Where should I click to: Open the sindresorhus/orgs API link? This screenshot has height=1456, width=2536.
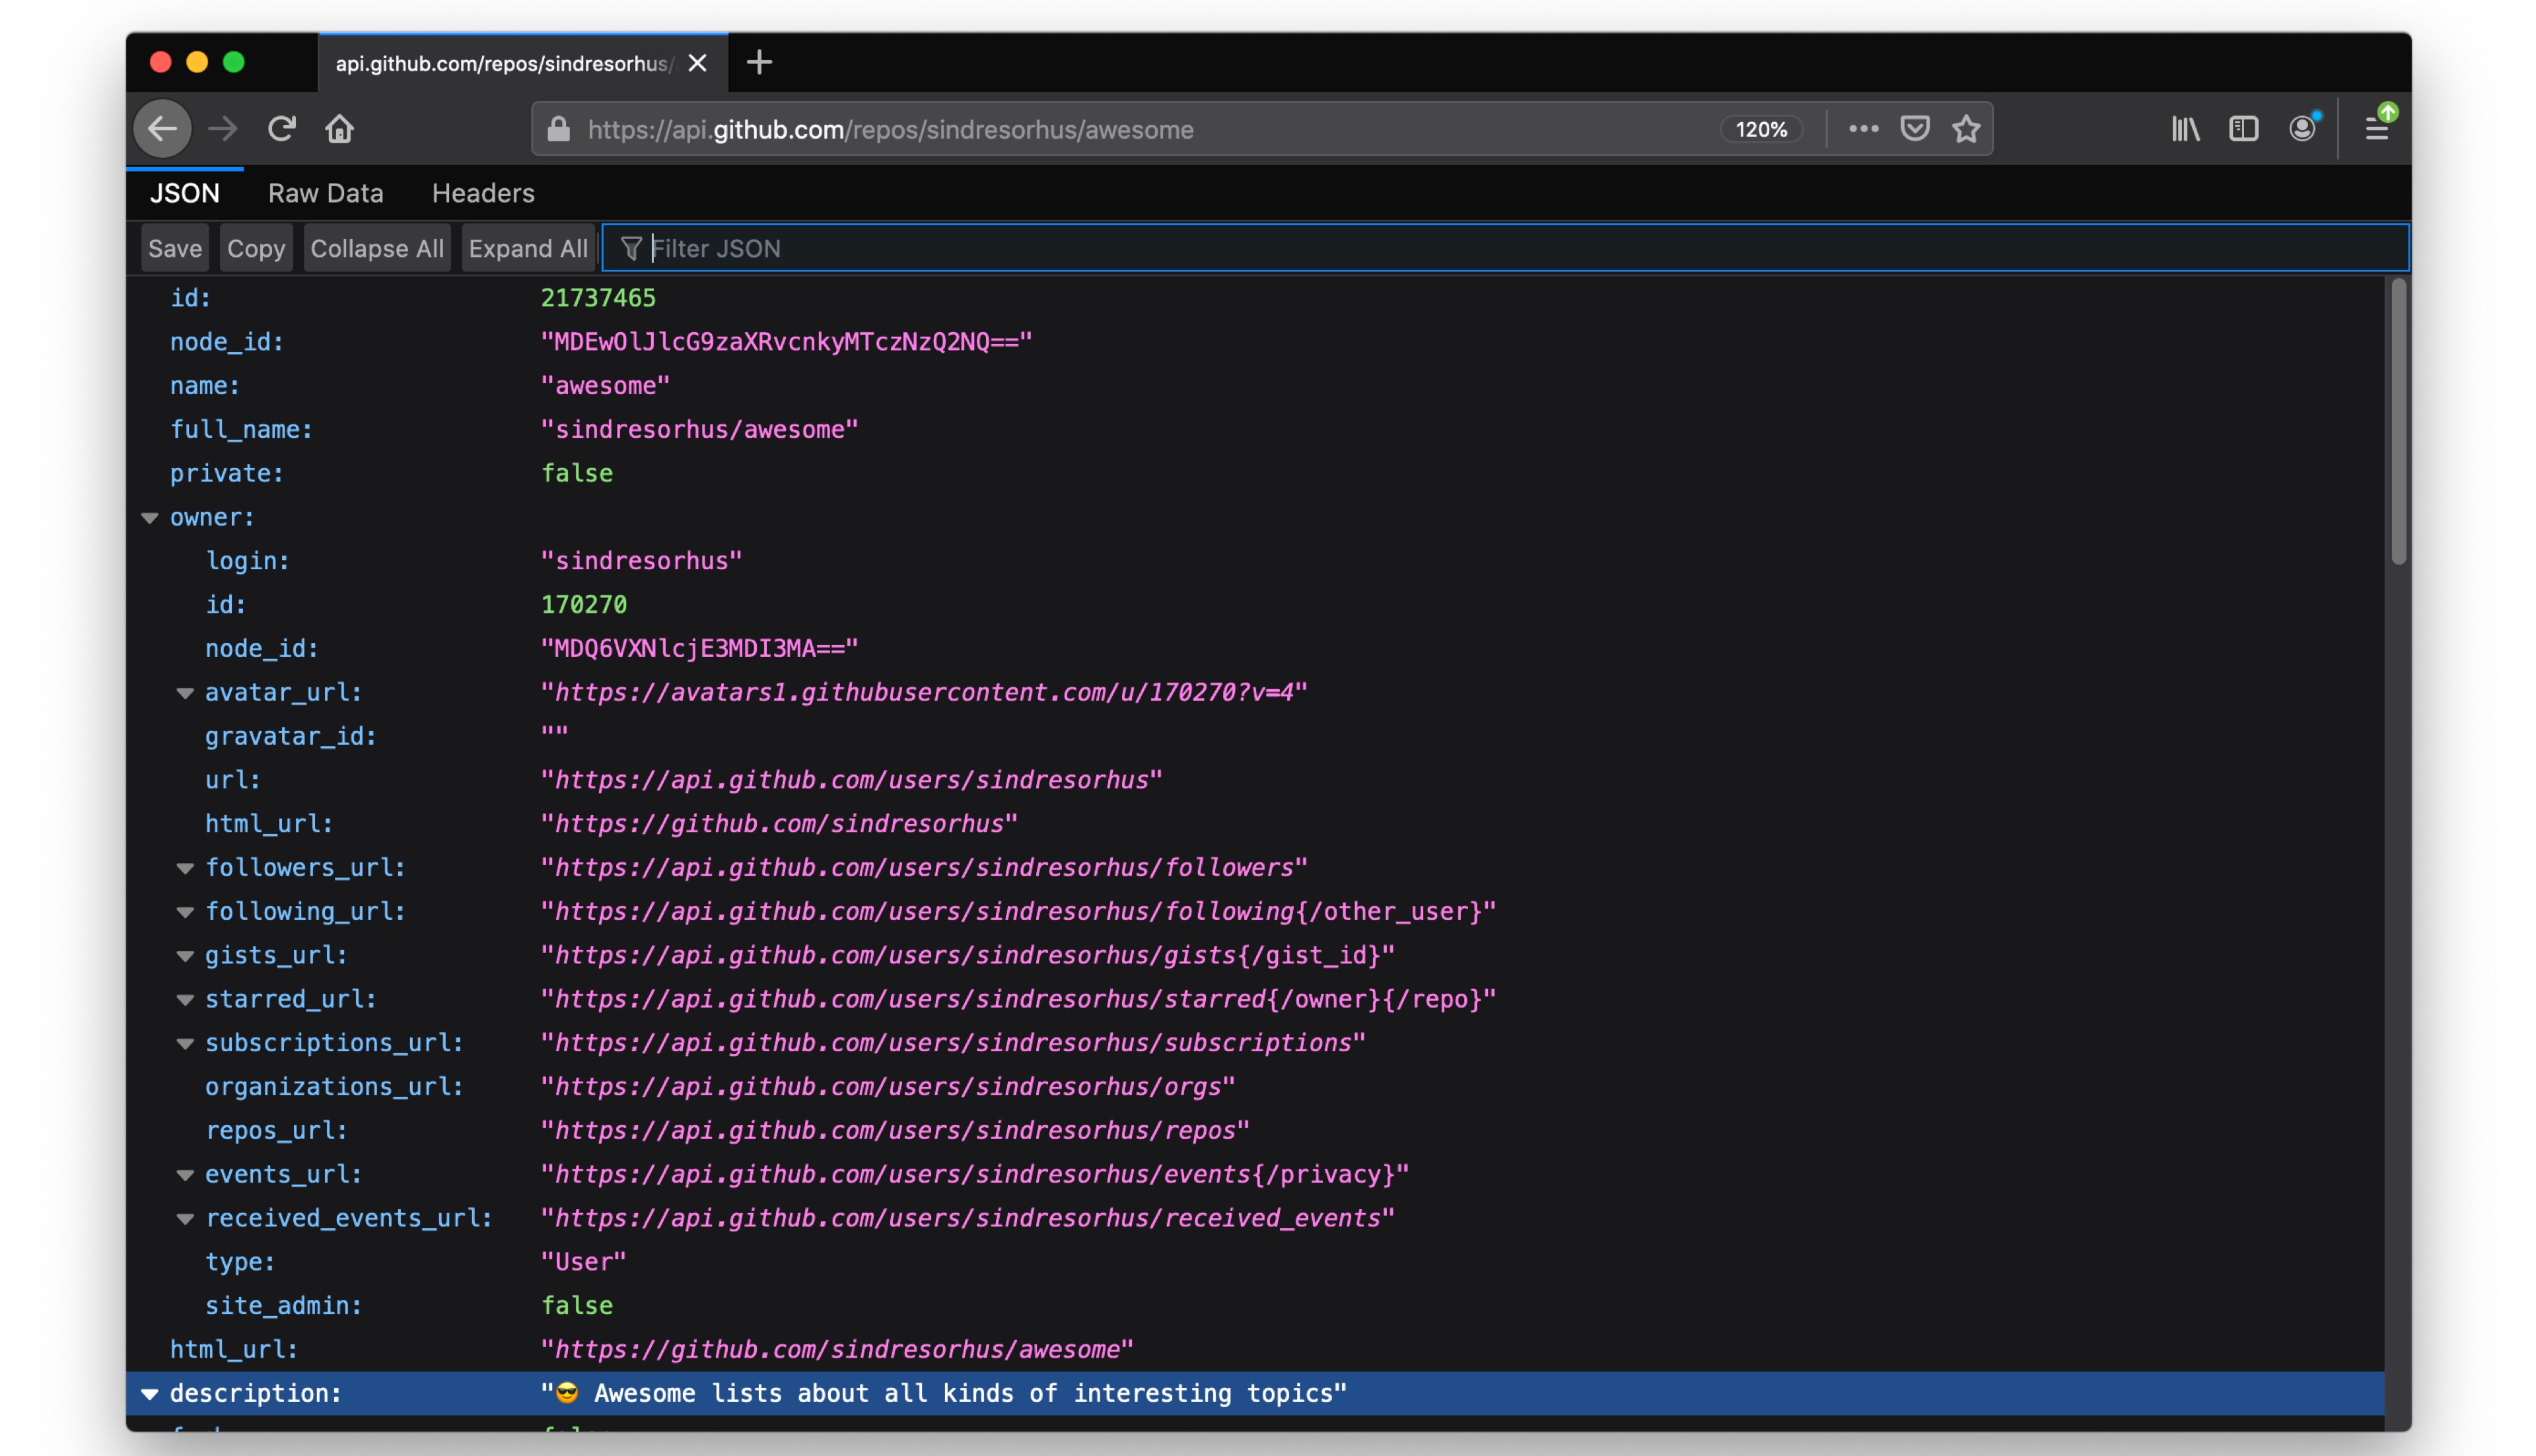888,1087
